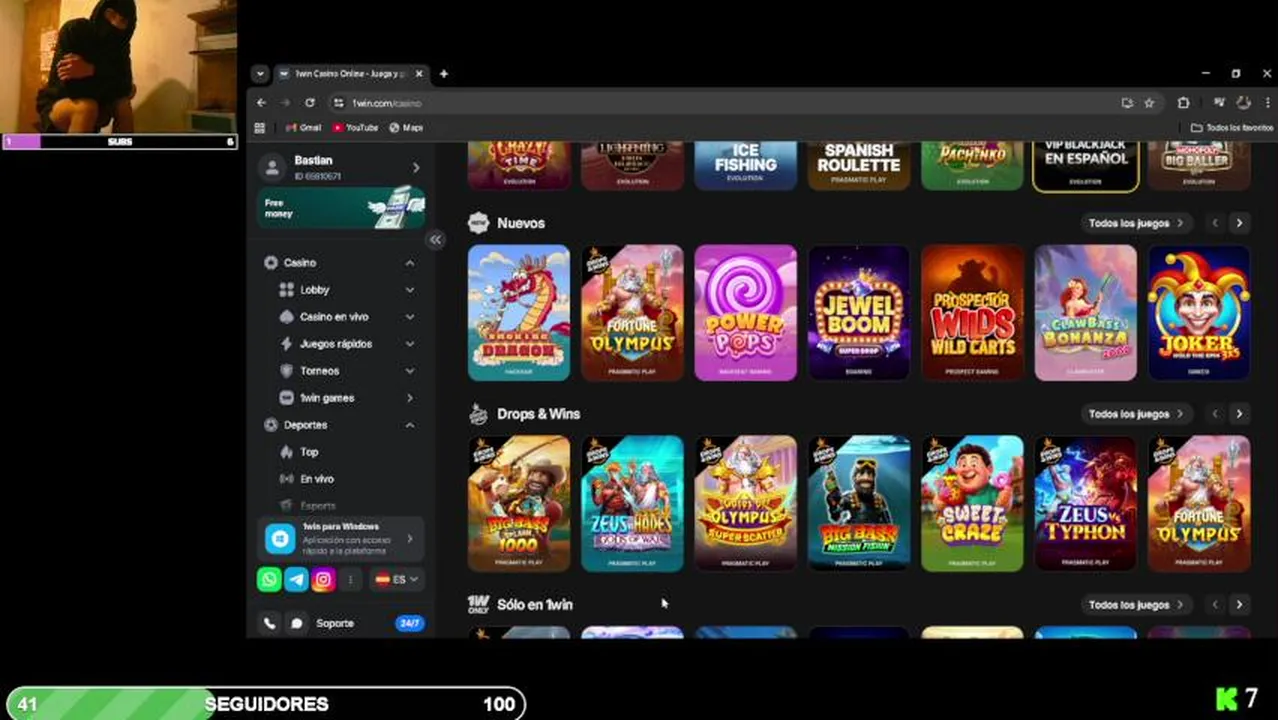This screenshot has height=720, width=1278.
Task: Show next games in Nuevos row
Action: coord(1239,223)
